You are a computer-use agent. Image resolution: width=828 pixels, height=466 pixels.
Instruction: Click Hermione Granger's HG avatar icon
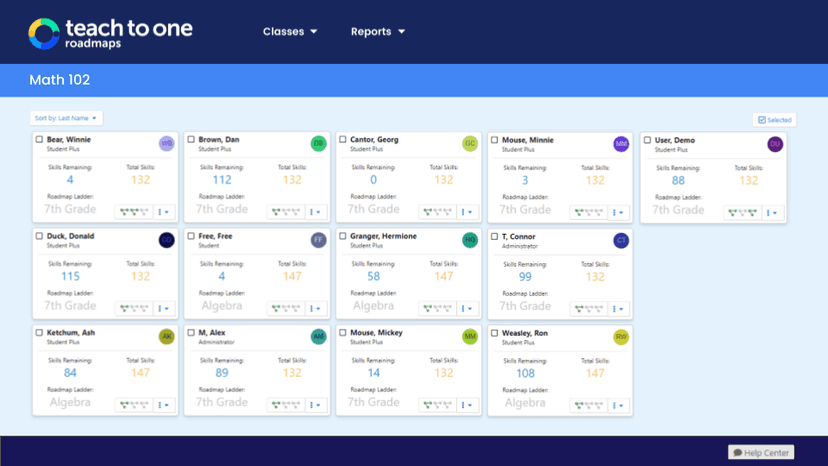[x=470, y=240]
